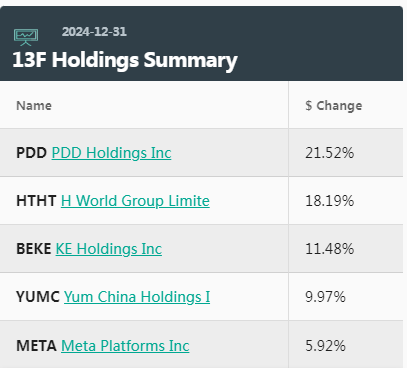Click the 11.48% change value
This screenshot has height=368, width=407.
pos(330,249)
